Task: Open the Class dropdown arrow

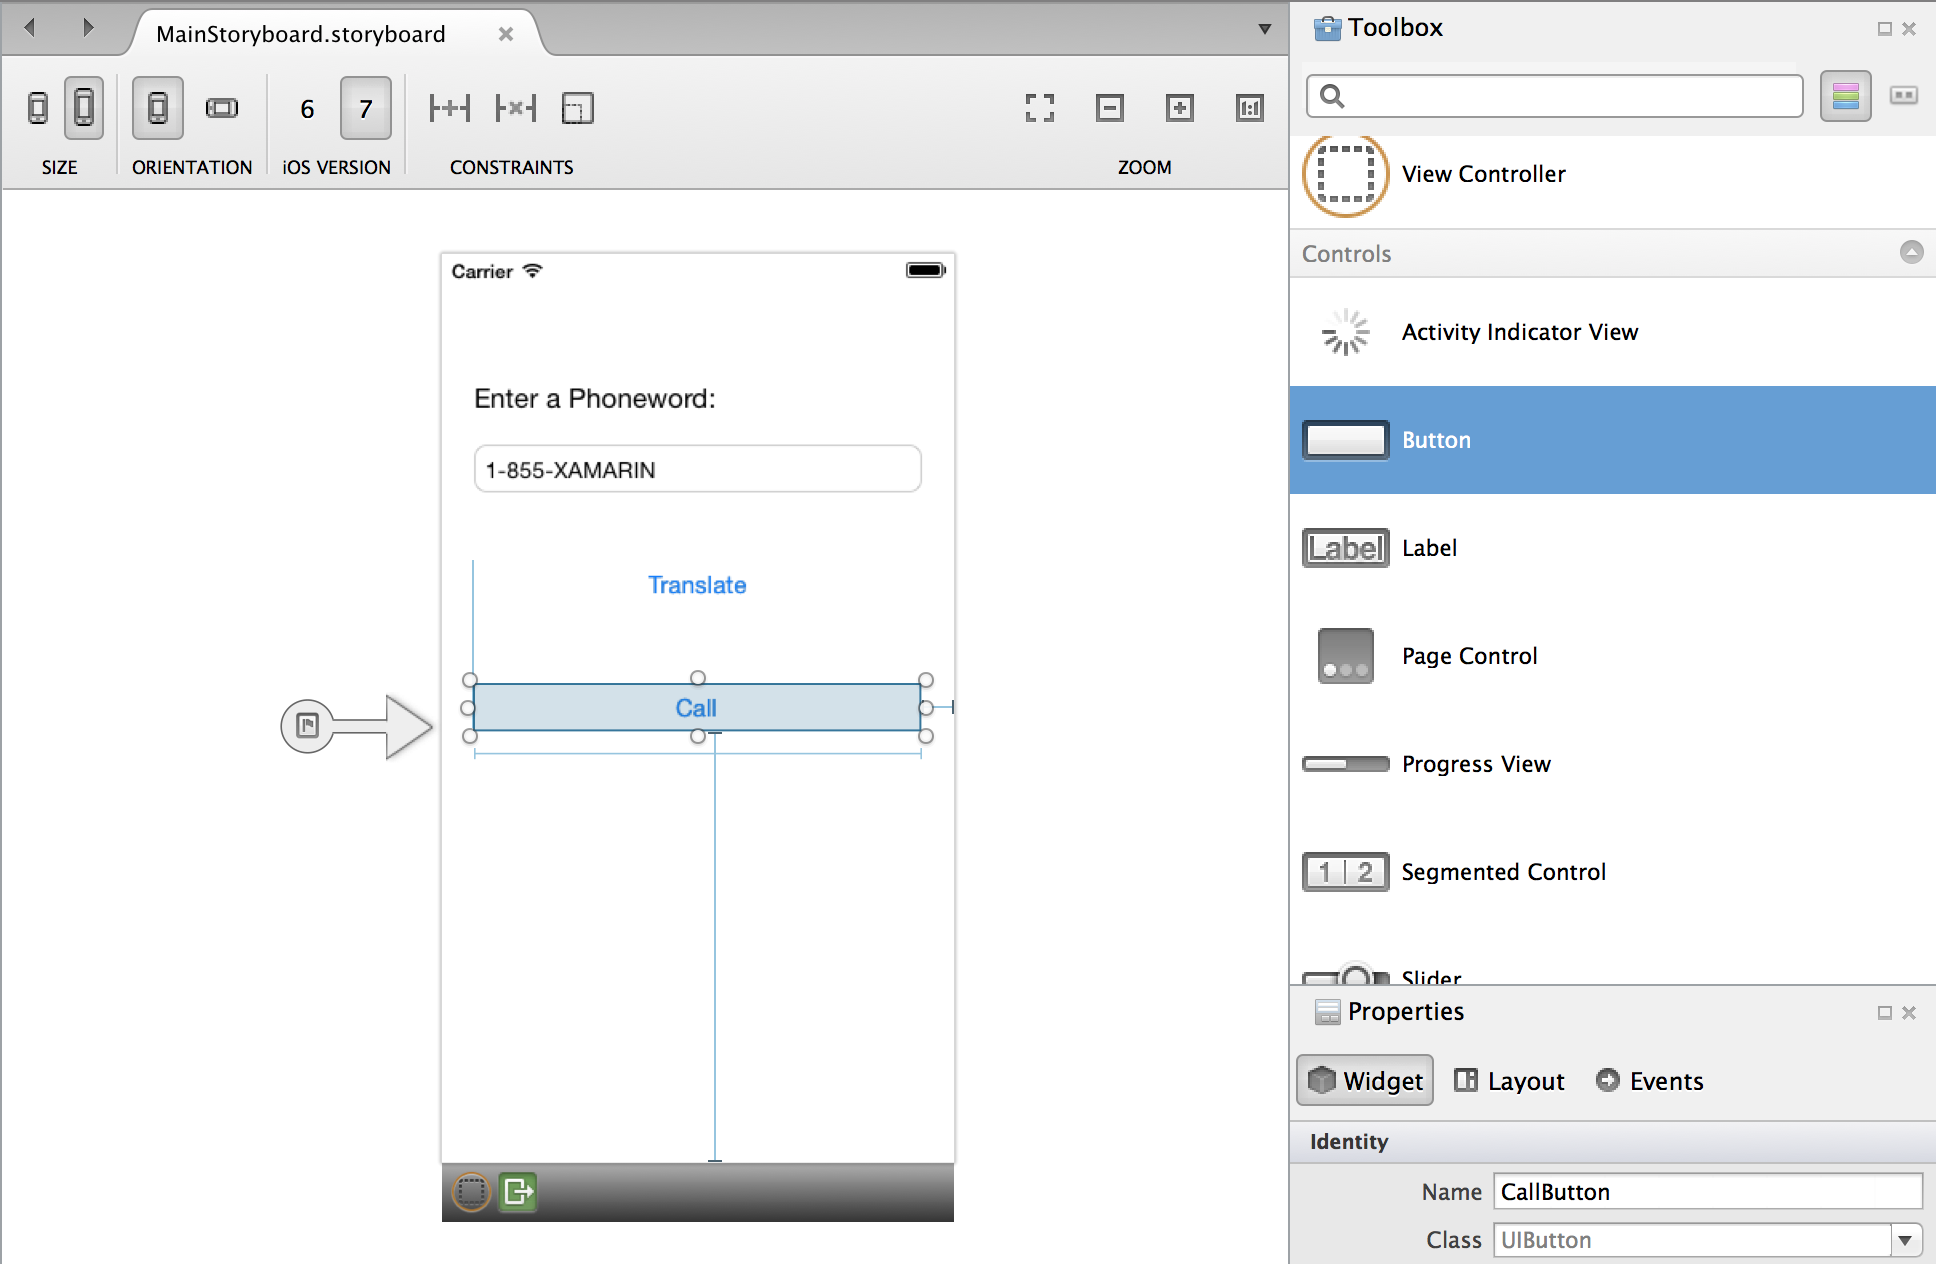Action: click(1905, 1240)
